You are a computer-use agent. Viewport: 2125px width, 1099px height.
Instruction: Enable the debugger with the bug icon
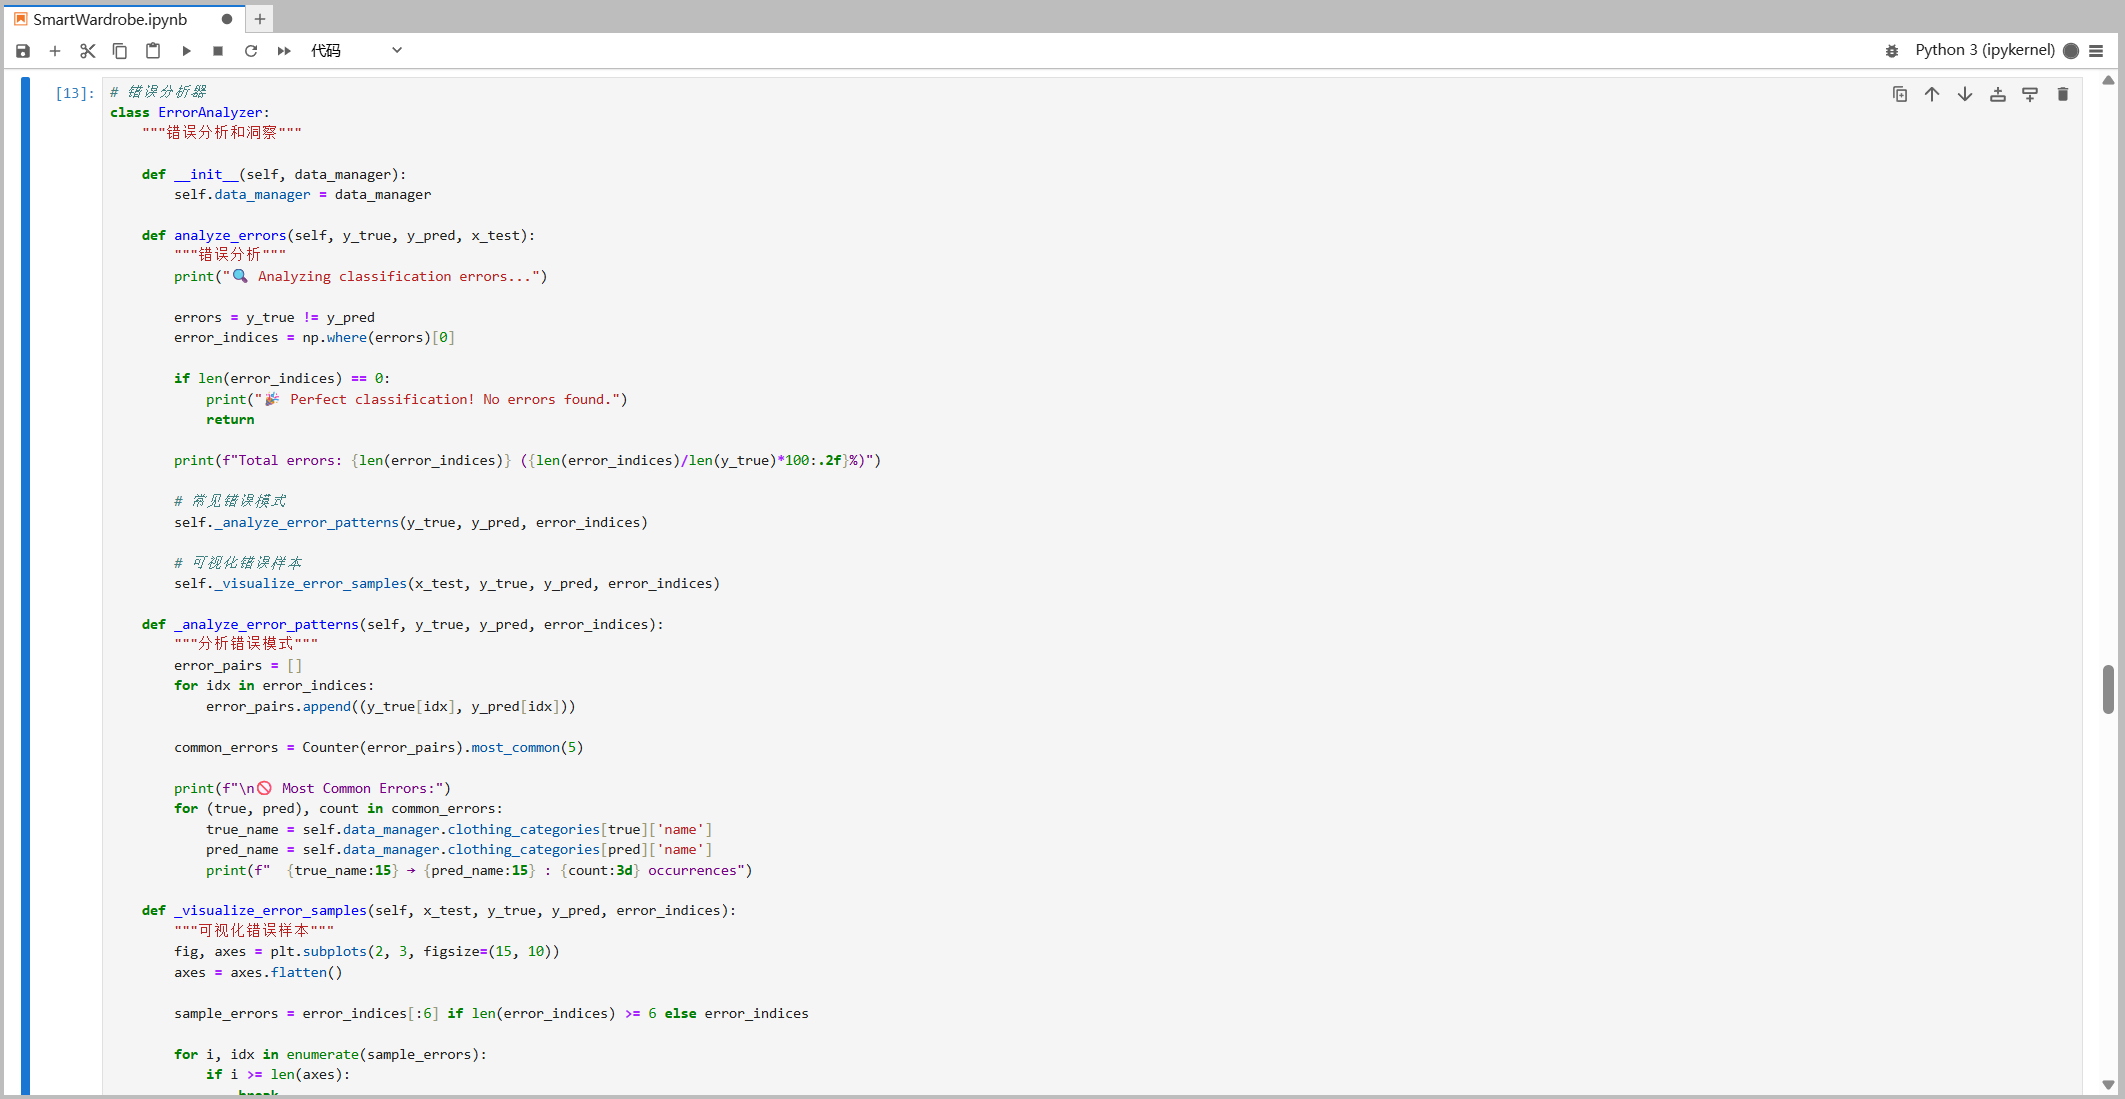(1891, 51)
